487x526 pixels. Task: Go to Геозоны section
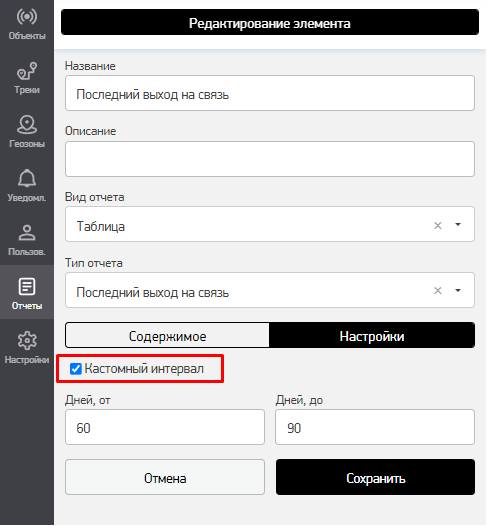[27, 132]
